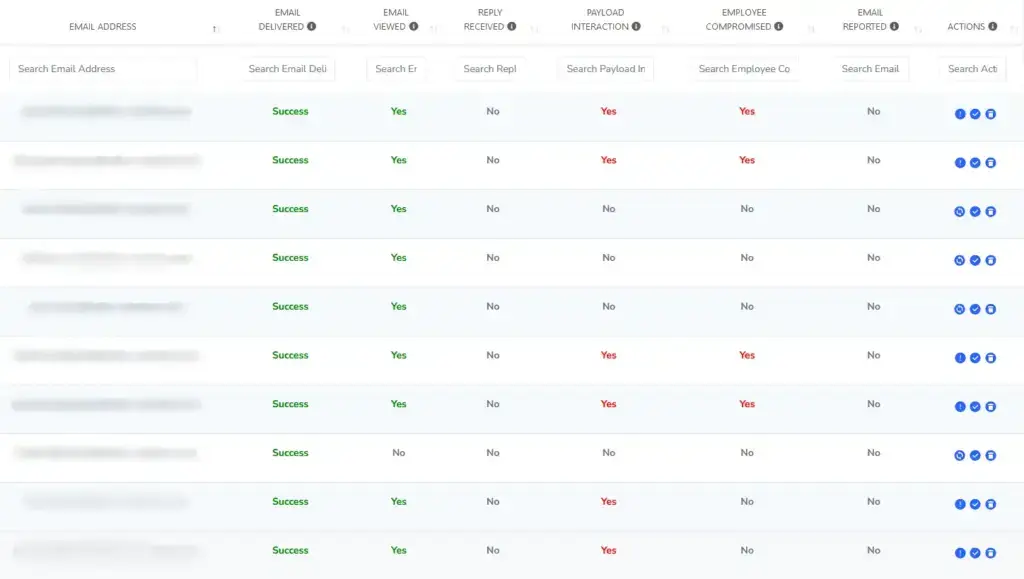Sort by the Payload Interaction column arrows

coord(665,29)
